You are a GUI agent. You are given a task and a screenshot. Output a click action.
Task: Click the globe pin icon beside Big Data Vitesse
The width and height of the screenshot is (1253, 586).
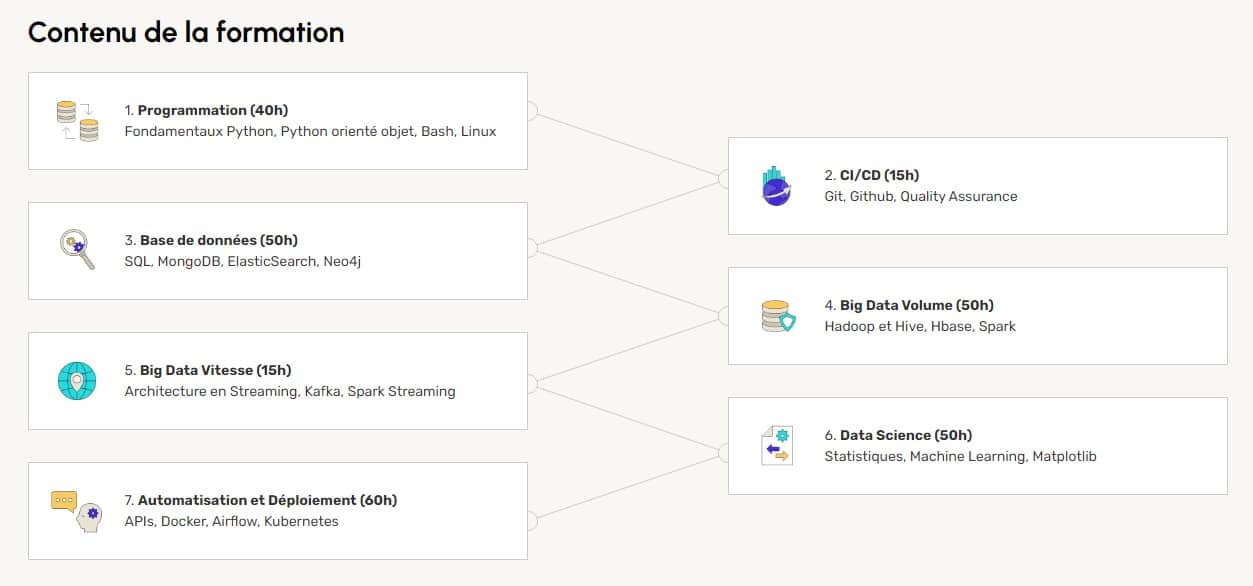point(77,381)
